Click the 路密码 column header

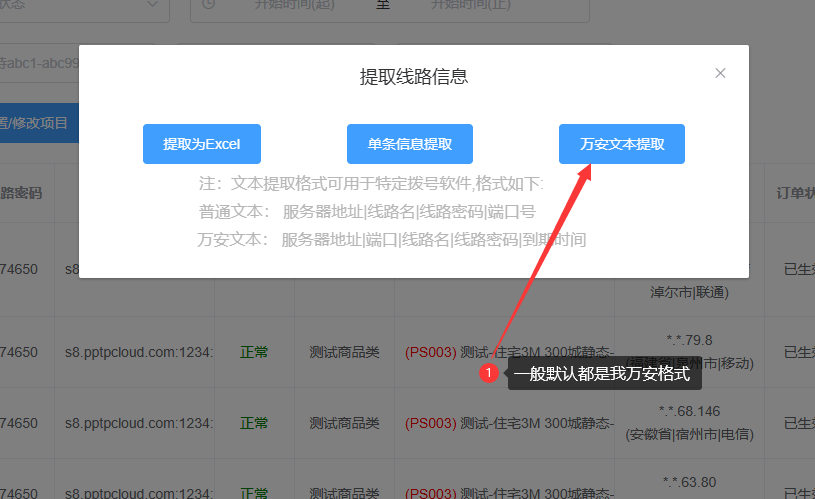(x=21, y=193)
